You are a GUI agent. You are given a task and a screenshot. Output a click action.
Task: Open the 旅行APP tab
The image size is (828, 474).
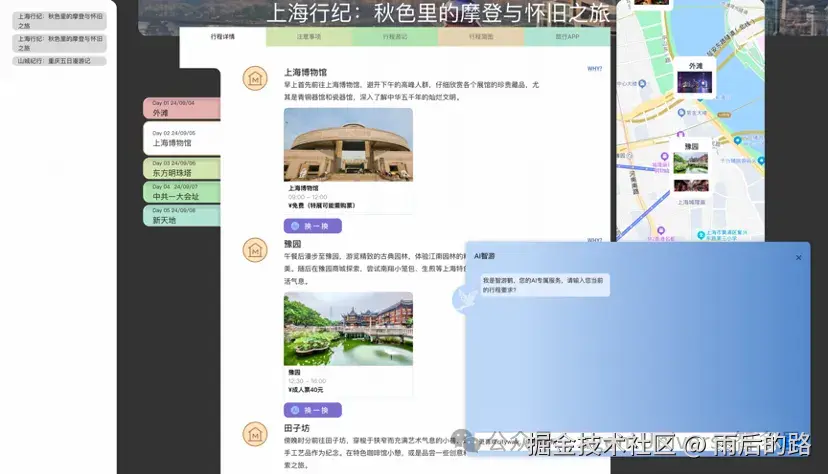click(x=567, y=37)
